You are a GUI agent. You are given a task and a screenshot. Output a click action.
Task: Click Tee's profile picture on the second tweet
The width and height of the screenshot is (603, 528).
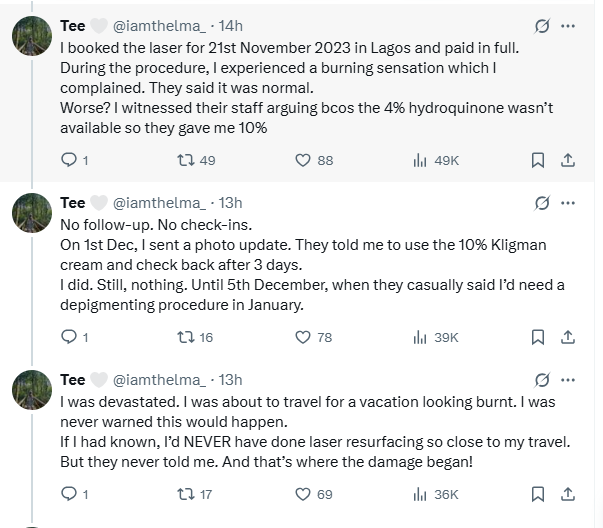point(32,212)
